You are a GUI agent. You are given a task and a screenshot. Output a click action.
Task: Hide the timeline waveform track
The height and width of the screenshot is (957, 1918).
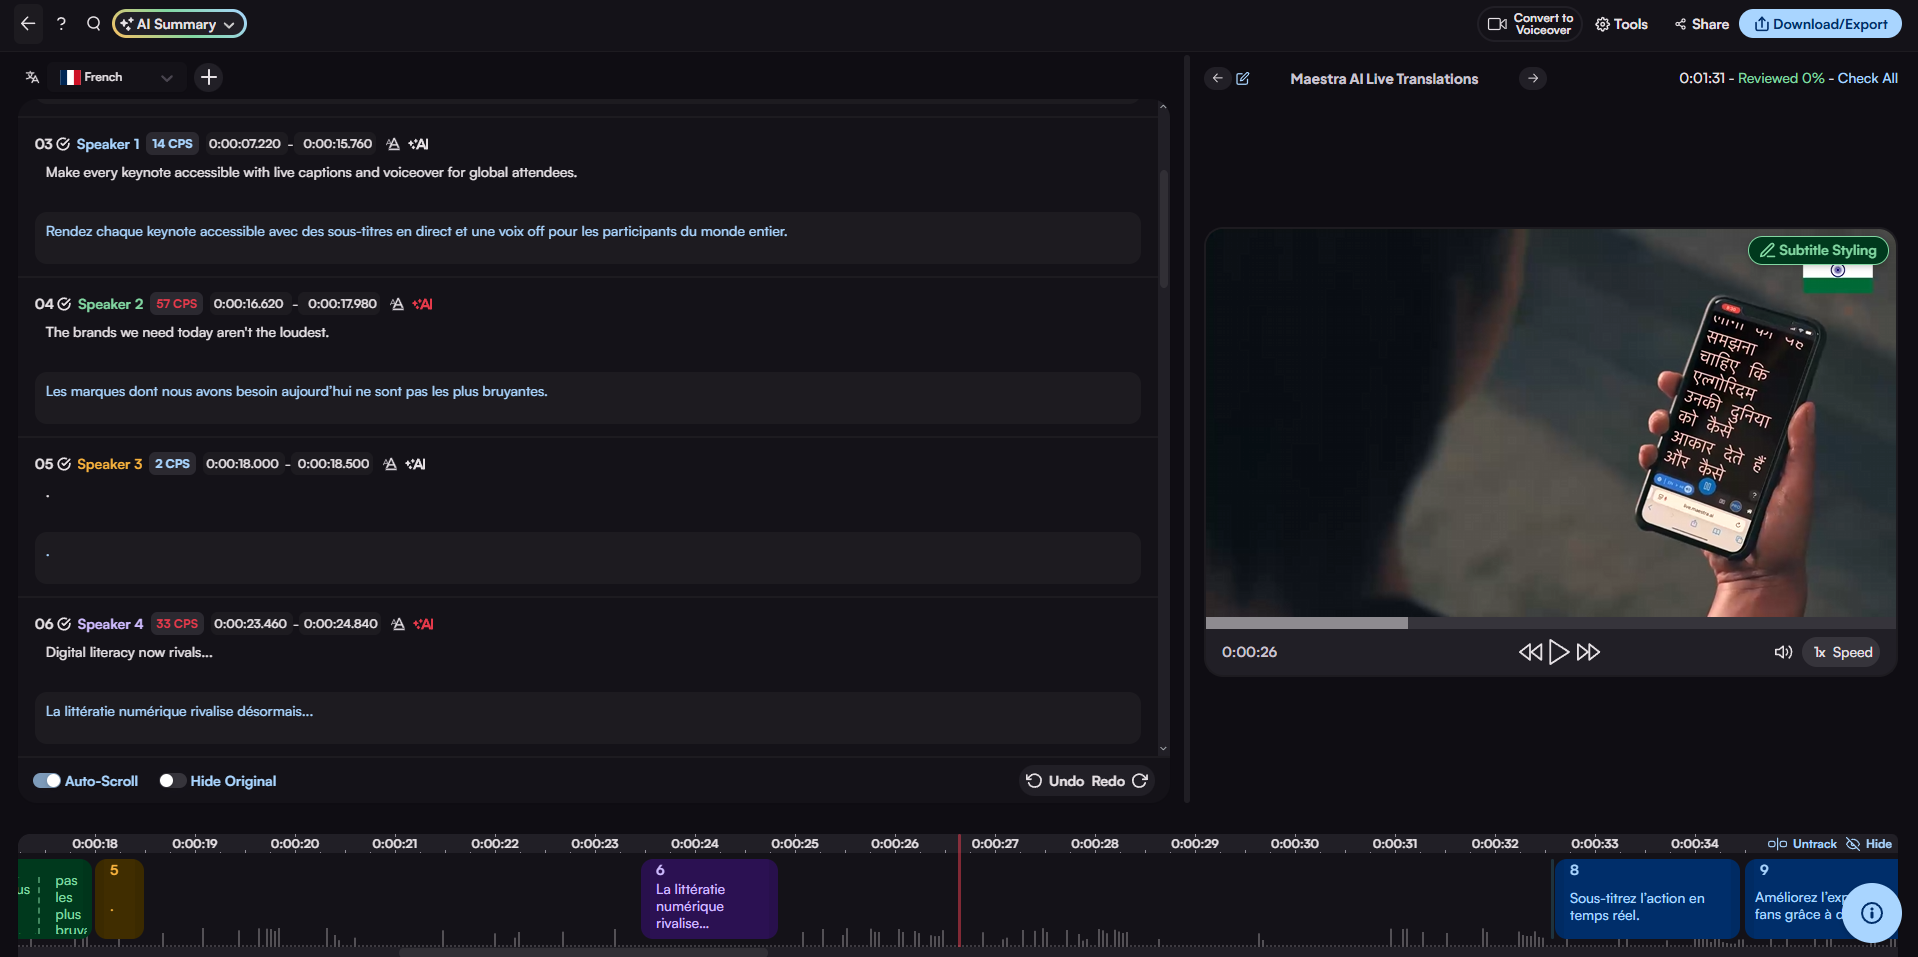point(1869,844)
